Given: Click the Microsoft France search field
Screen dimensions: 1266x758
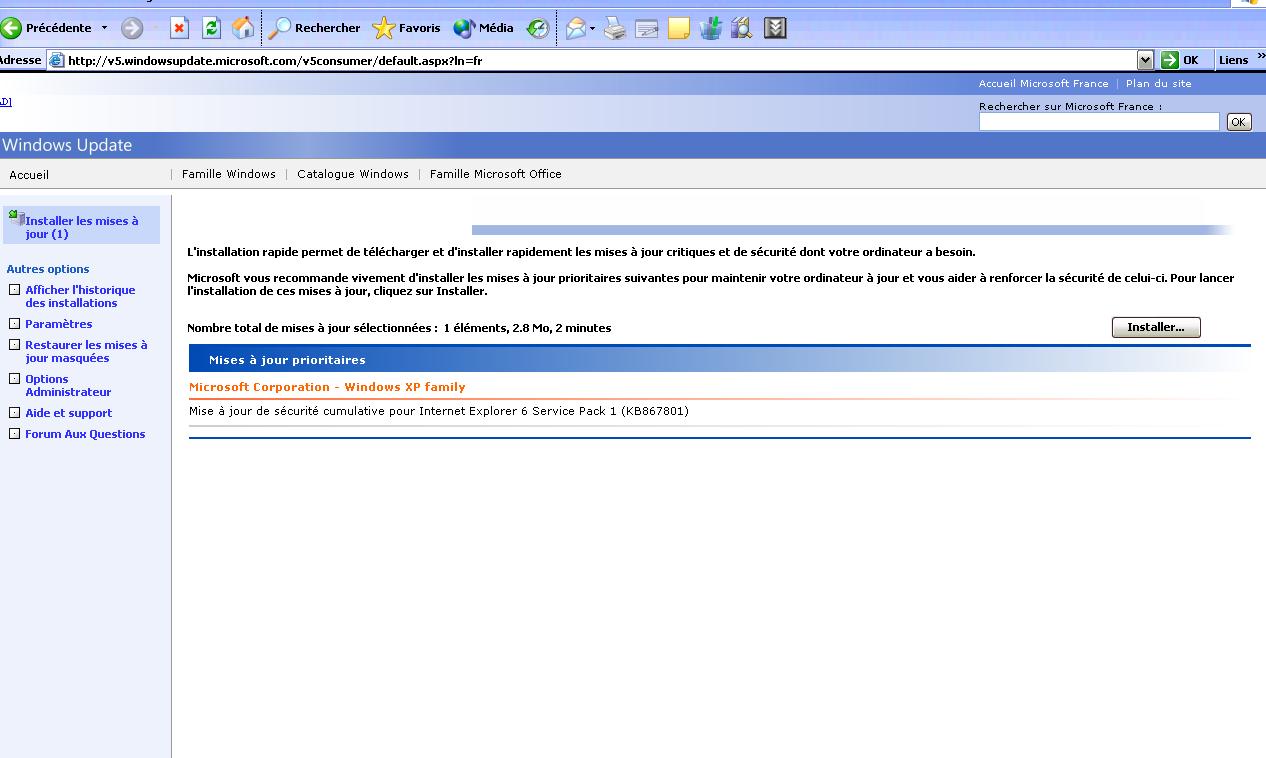Looking at the screenshot, I should (x=1099, y=122).
